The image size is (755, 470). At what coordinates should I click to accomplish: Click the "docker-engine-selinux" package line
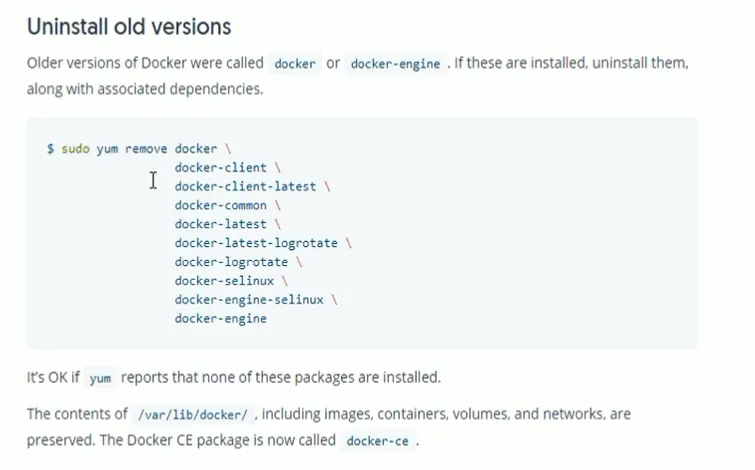[x=249, y=300]
